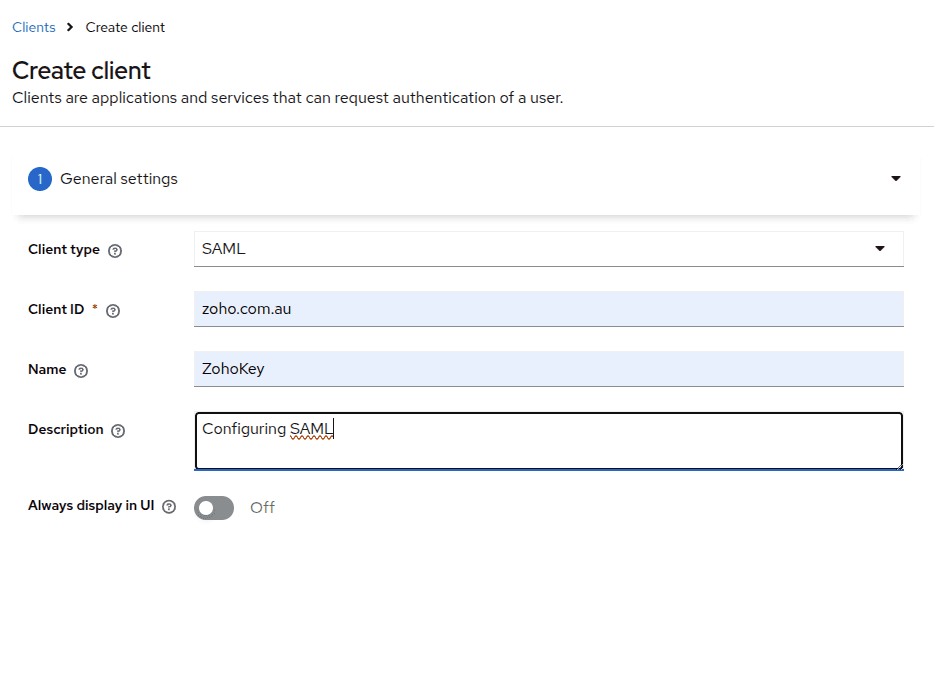Click the Description help icon
Viewport: 934px width, 687px height.
click(x=118, y=431)
